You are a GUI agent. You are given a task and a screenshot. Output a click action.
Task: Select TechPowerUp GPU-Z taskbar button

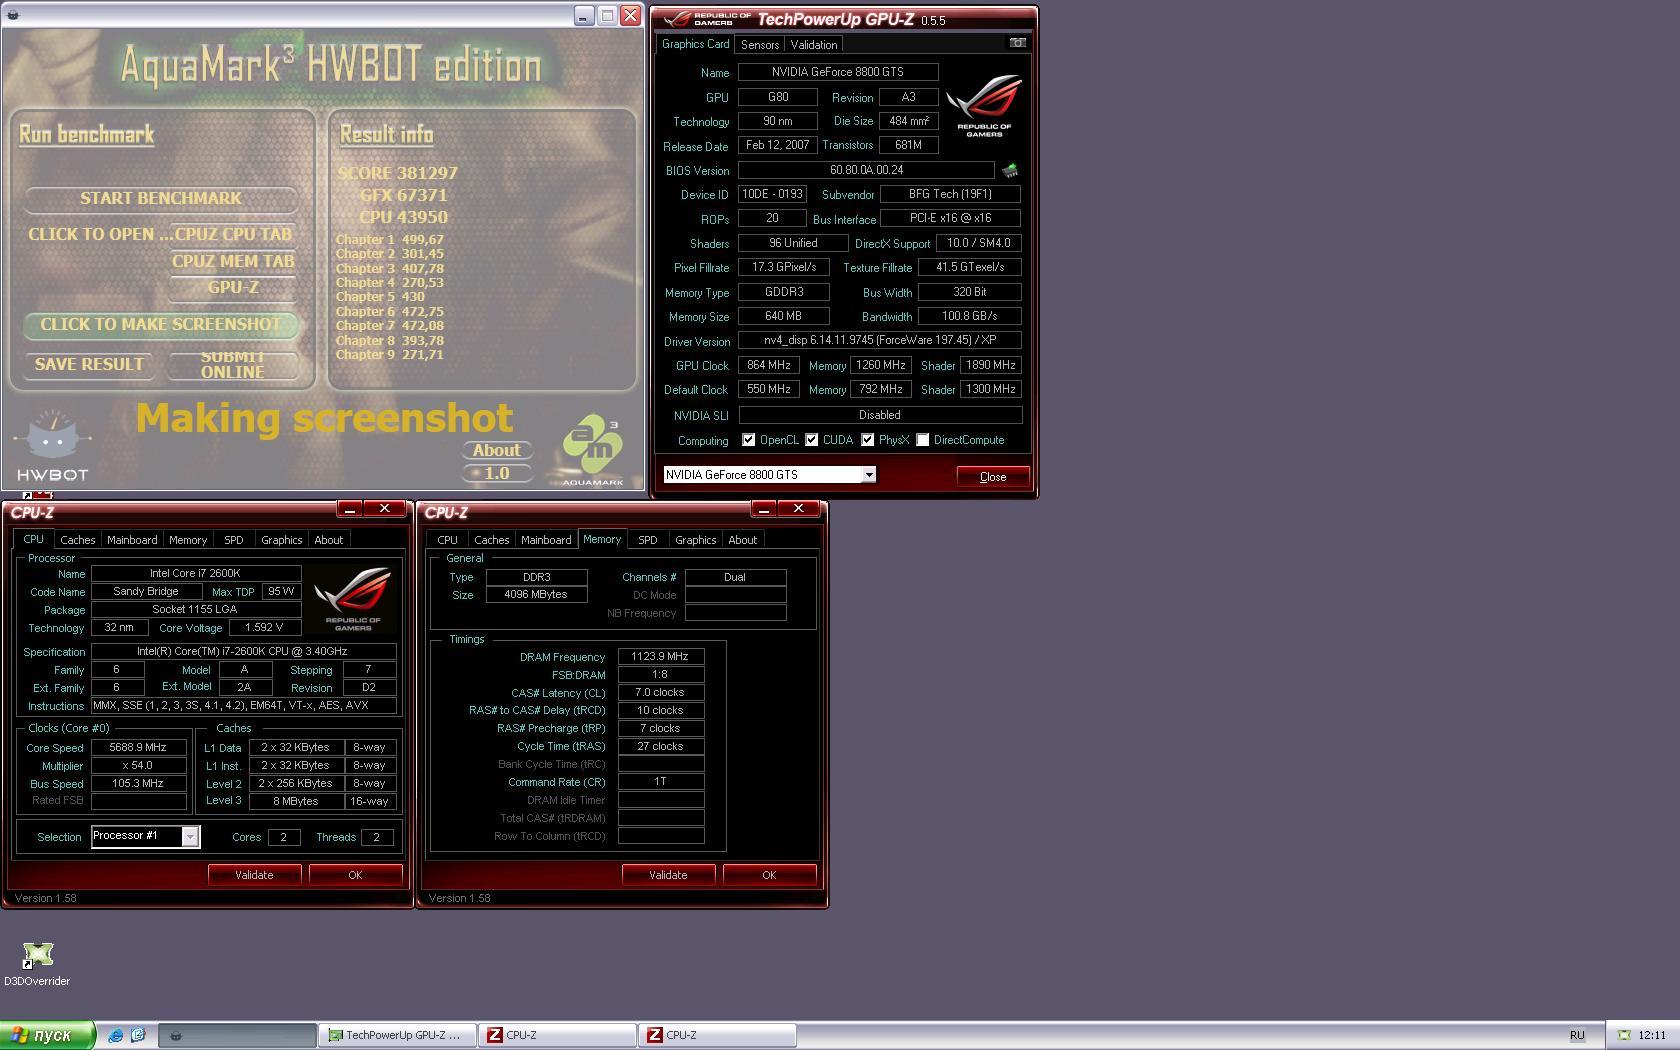[x=397, y=1035]
